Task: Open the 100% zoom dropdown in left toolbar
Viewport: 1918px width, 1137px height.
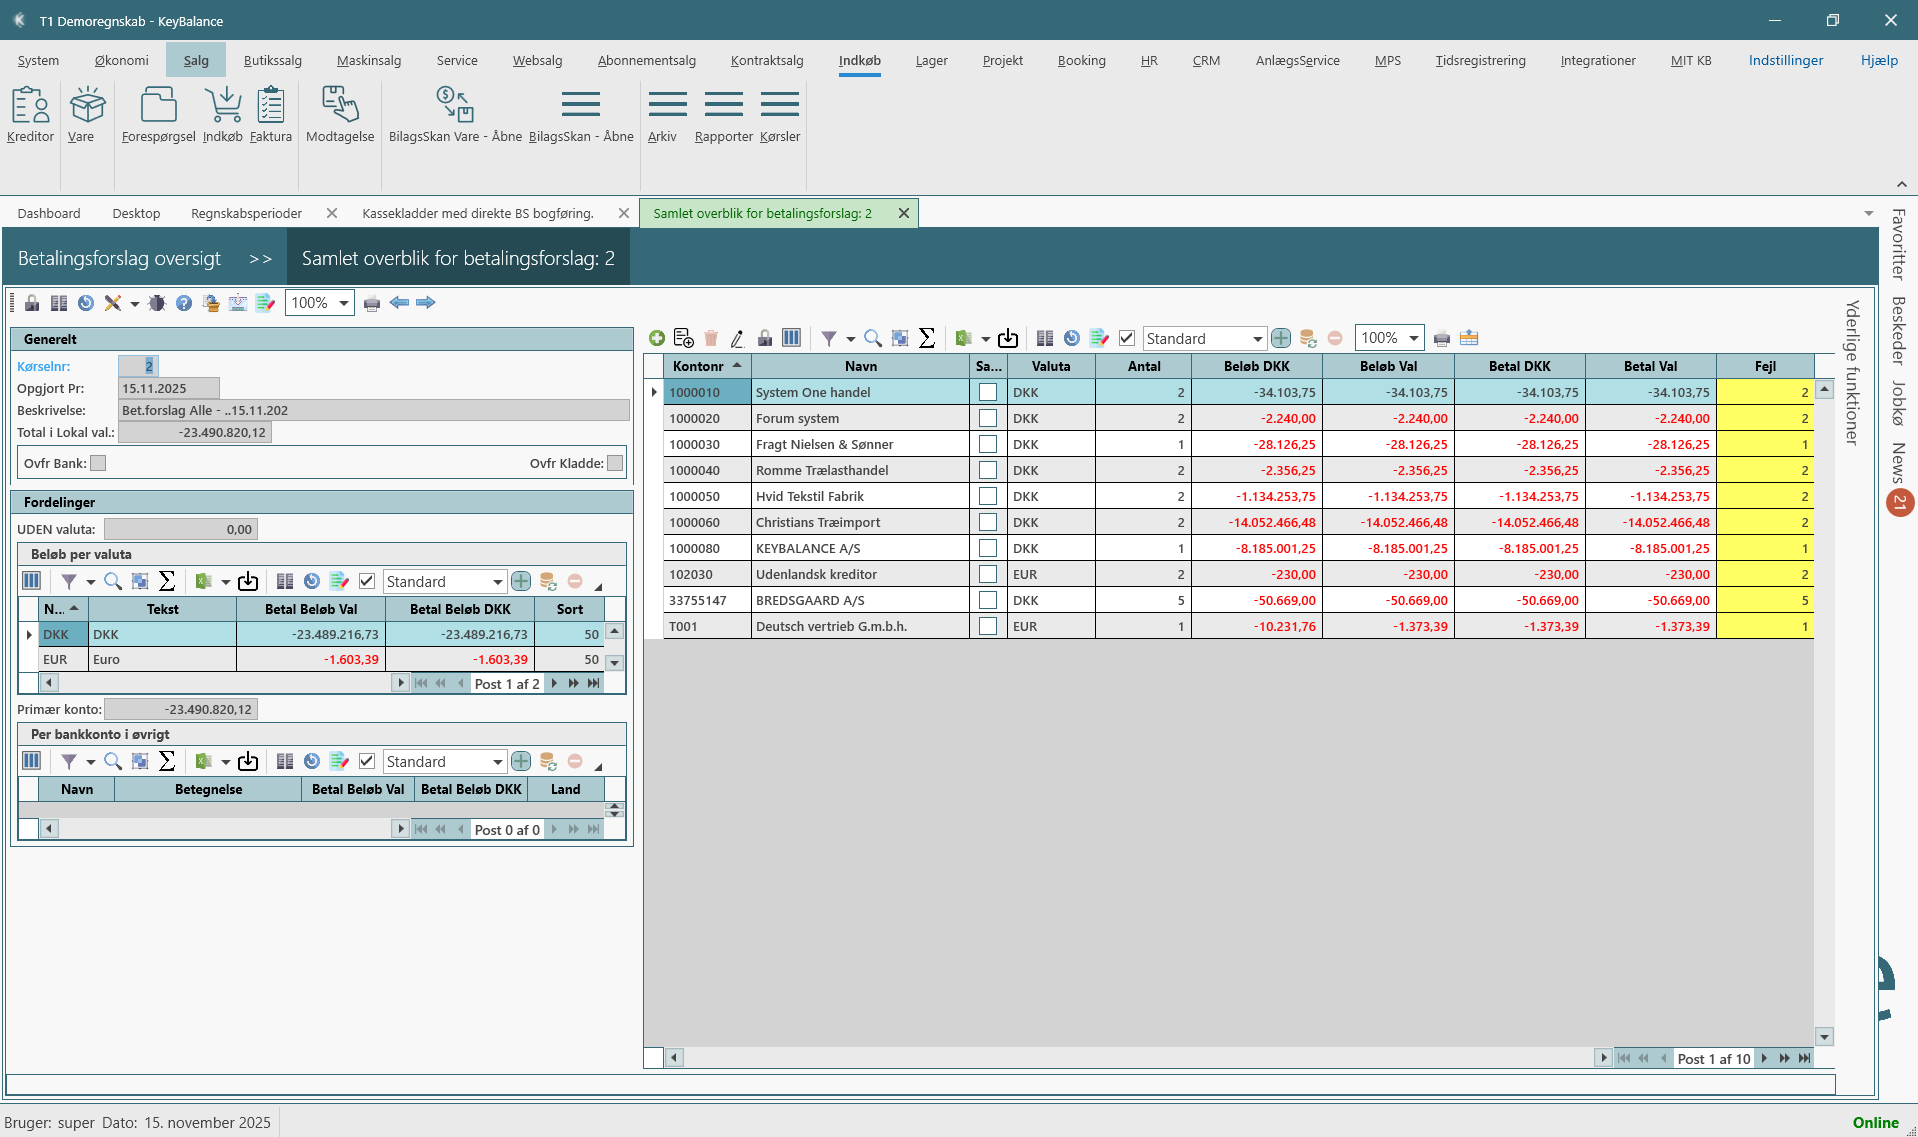Action: point(343,303)
